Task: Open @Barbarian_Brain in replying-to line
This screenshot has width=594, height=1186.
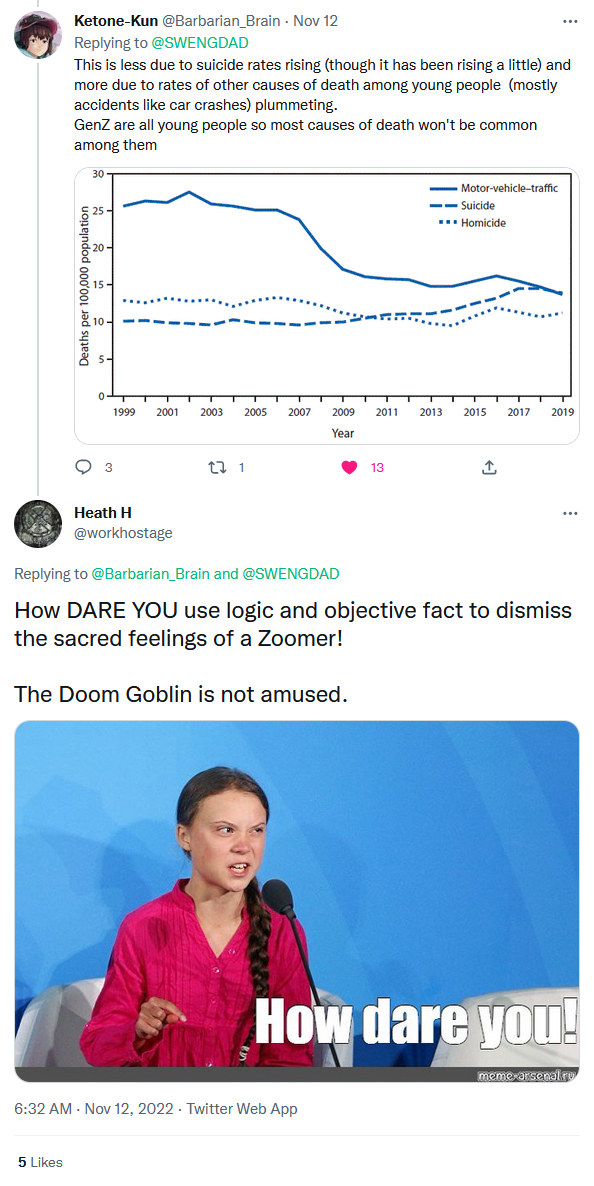Action: 151,573
